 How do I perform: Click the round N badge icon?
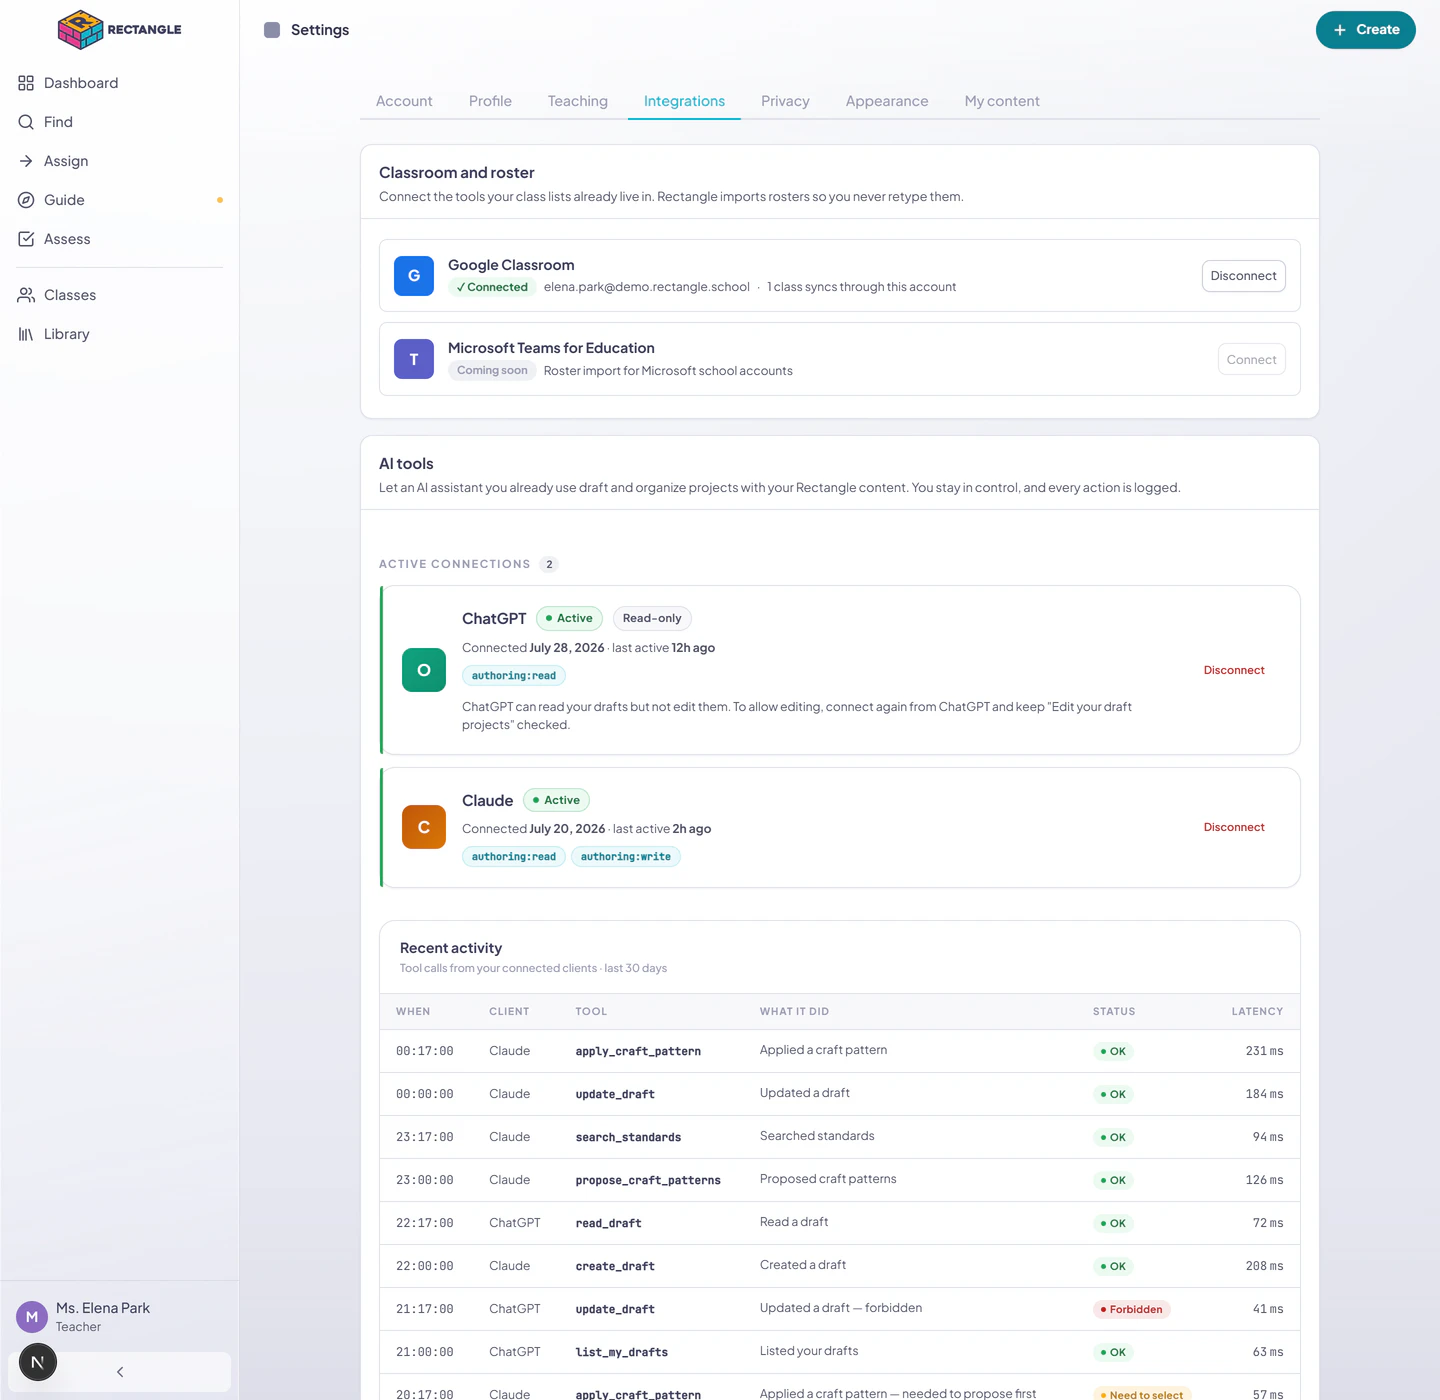pos(38,1362)
